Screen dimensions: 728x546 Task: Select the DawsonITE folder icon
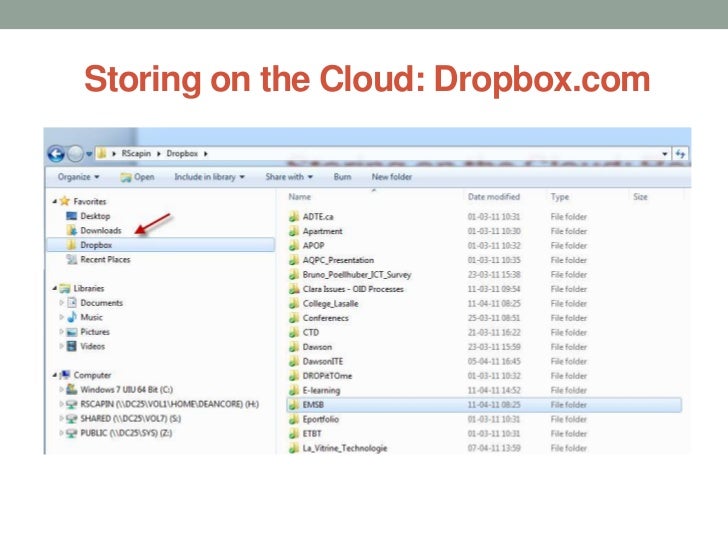click(293, 361)
